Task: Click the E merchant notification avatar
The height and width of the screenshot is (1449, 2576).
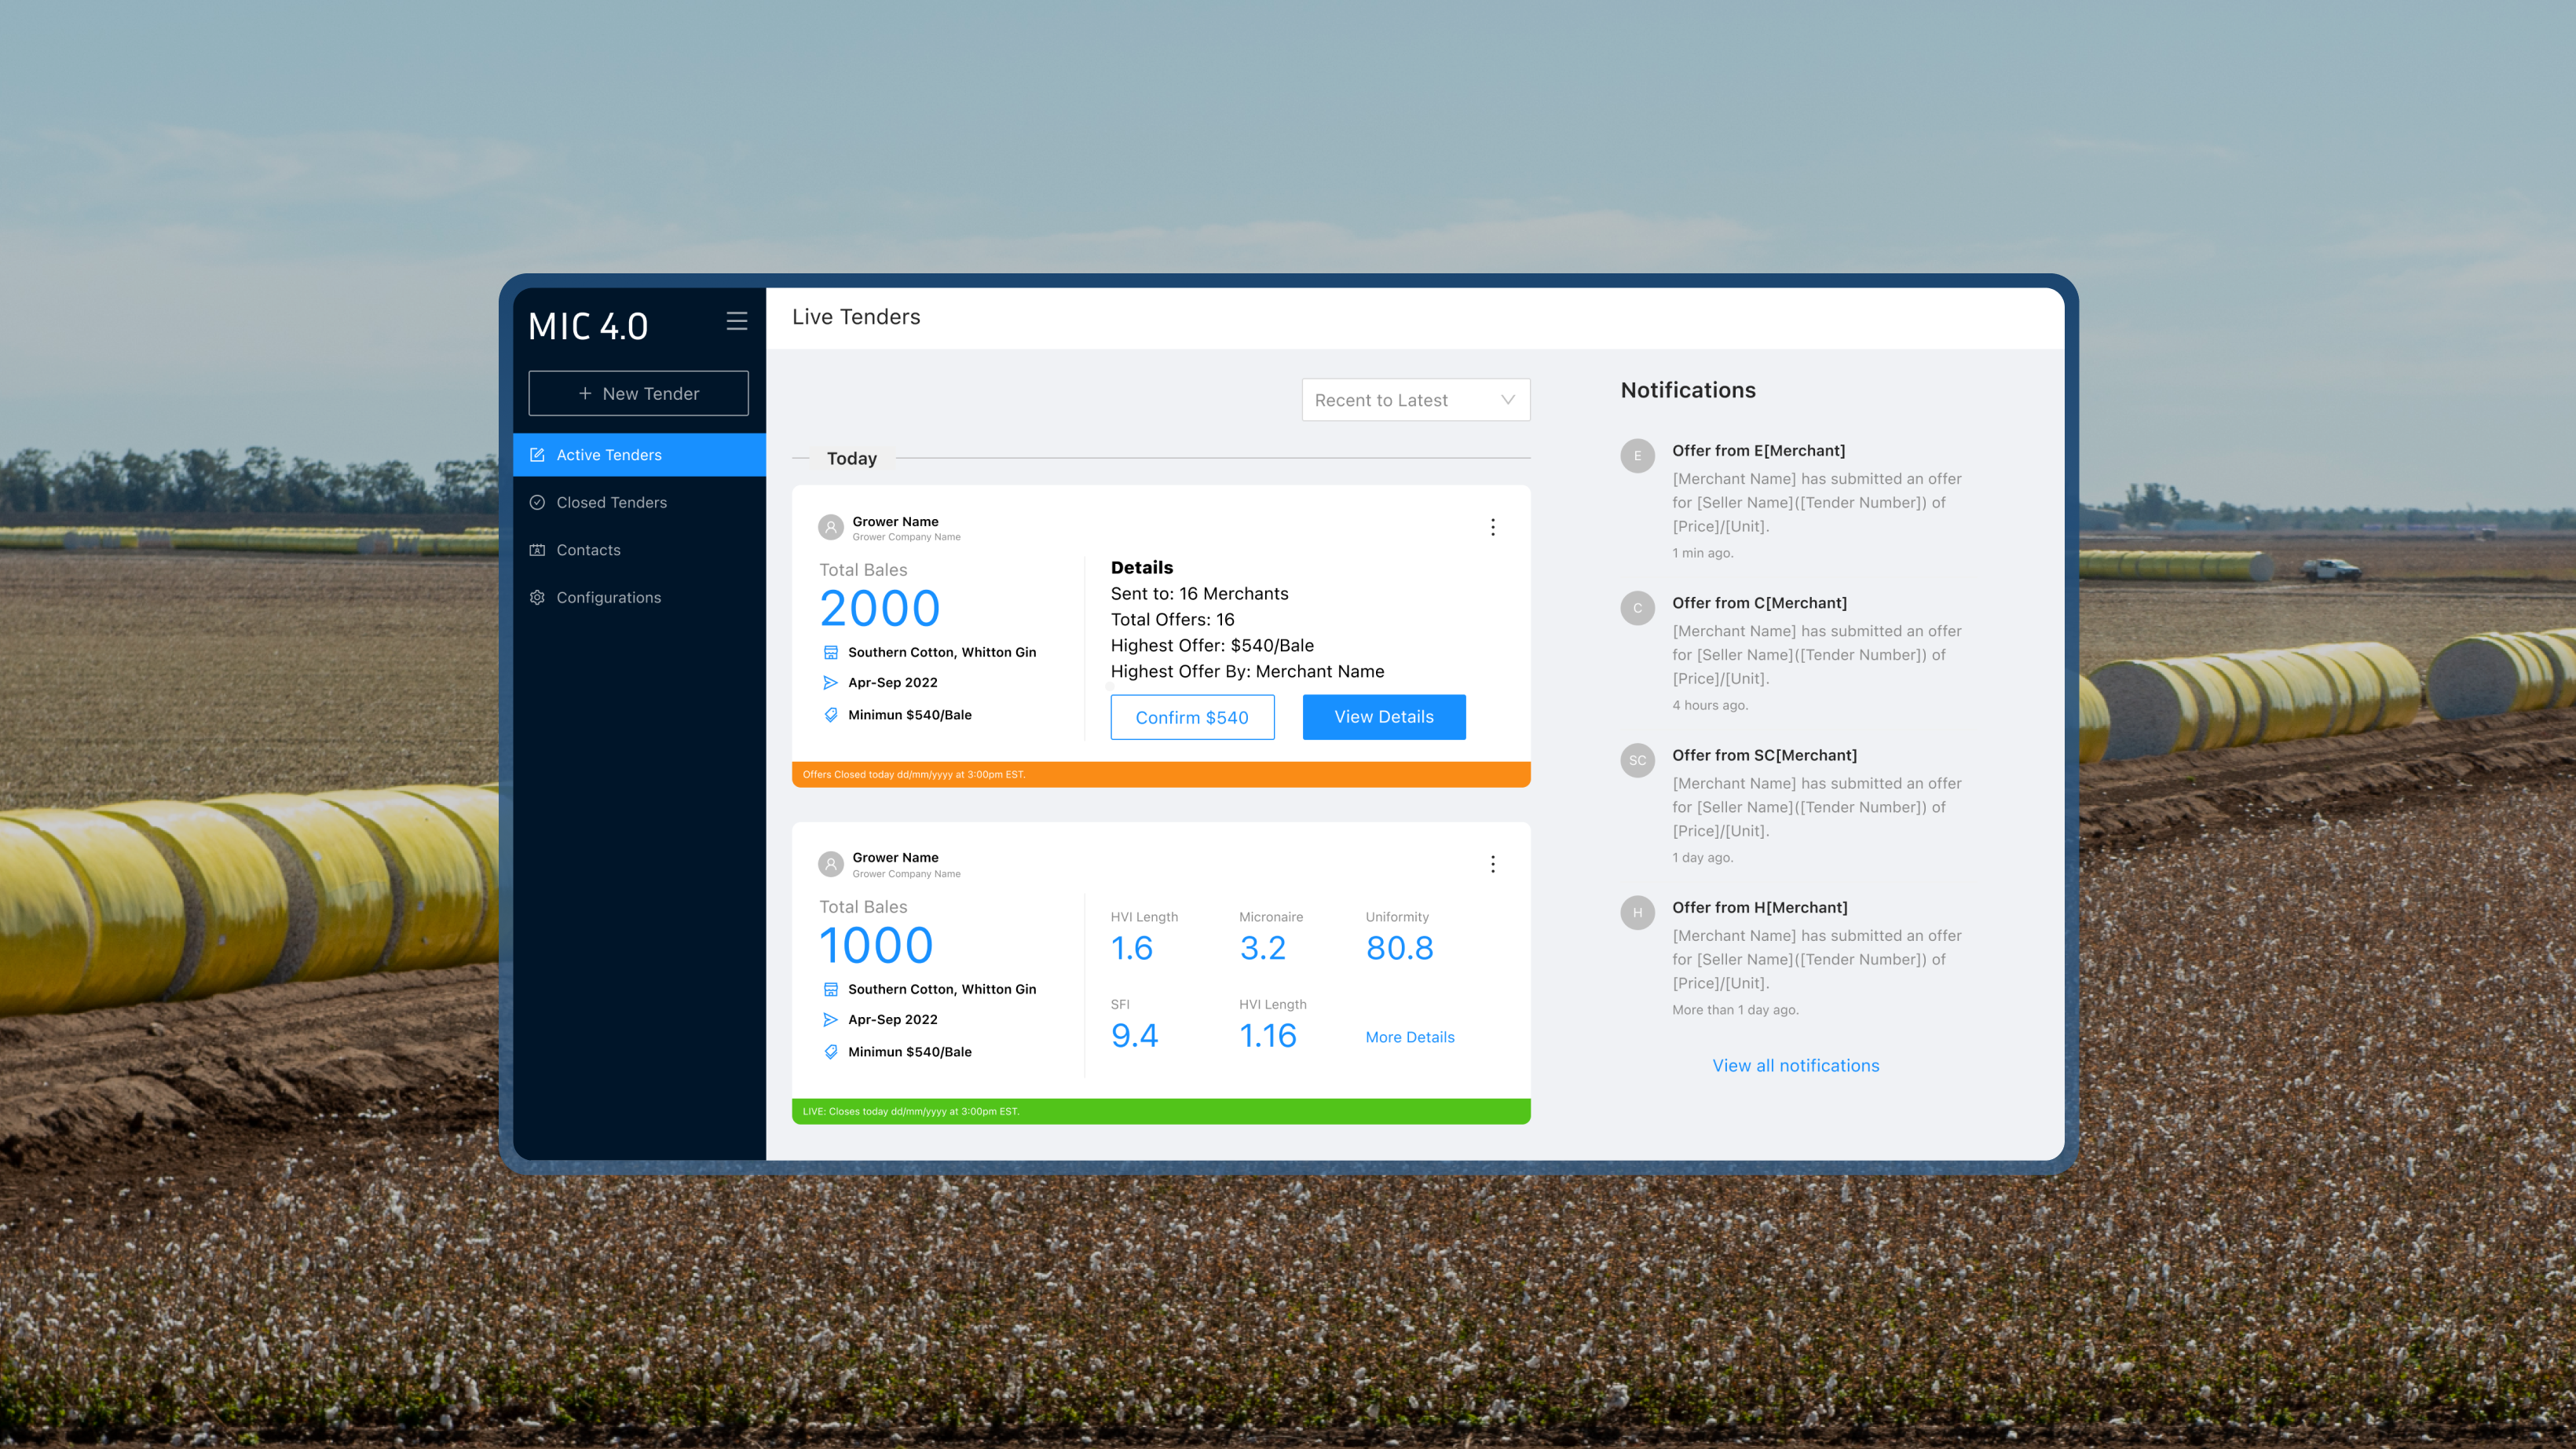Action: pyautogui.click(x=1637, y=456)
